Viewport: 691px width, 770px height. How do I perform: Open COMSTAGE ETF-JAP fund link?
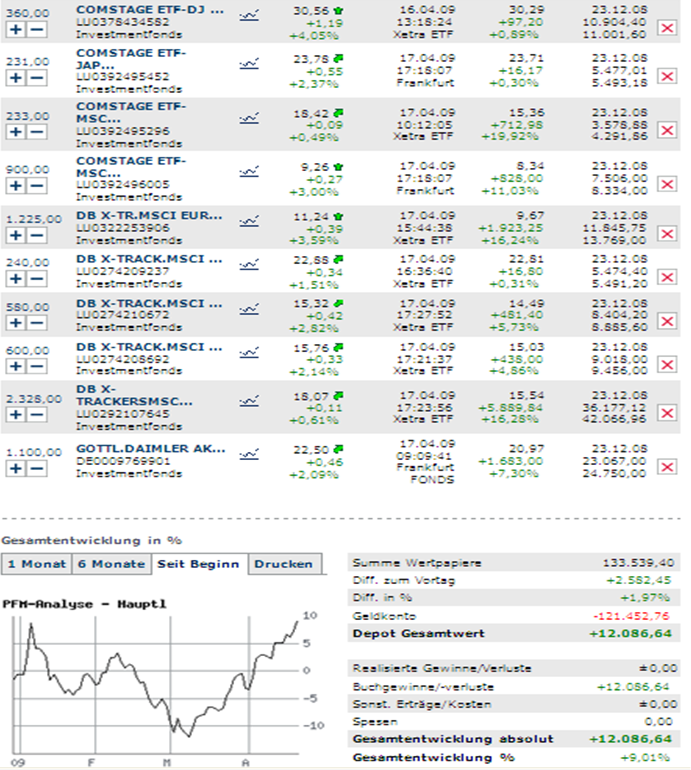(131, 59)
